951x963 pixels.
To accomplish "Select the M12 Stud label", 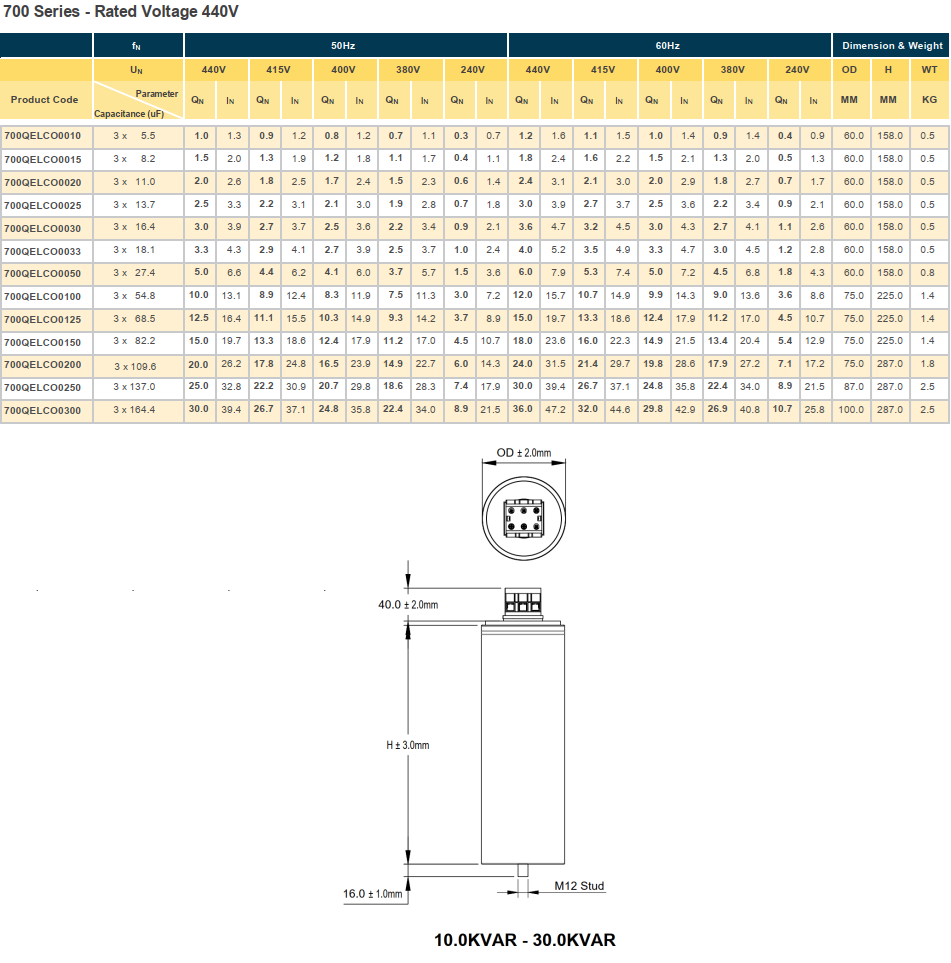I will click(579, 886).
